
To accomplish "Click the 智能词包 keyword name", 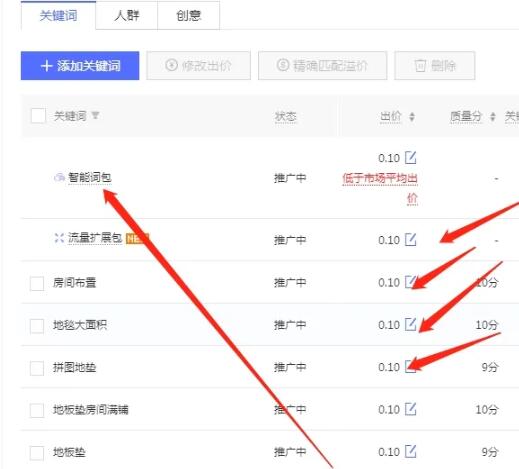I will click(x=90, y=177).
